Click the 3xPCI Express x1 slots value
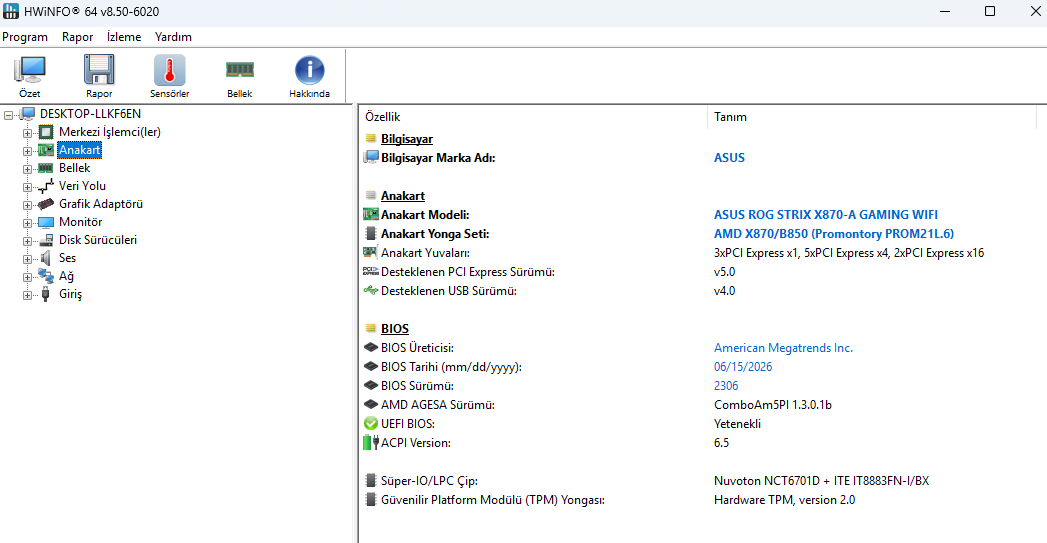Screen dimensions: 1047x543 coord(849,252)
